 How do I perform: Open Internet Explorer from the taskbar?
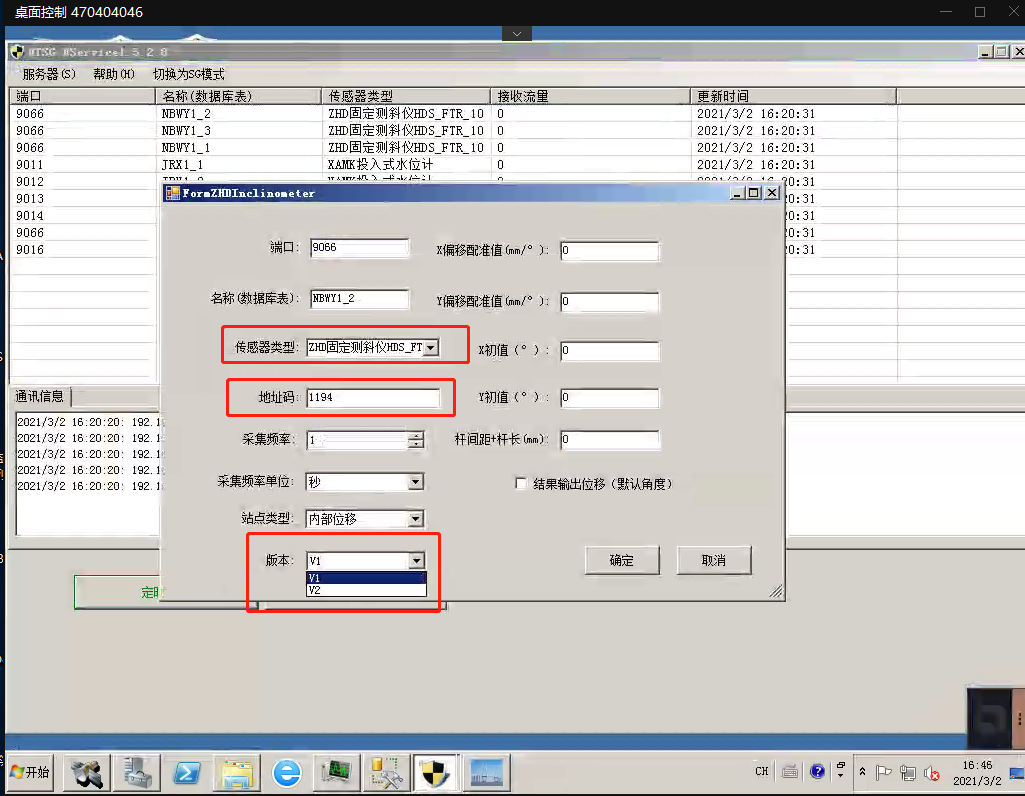point(287,772)
